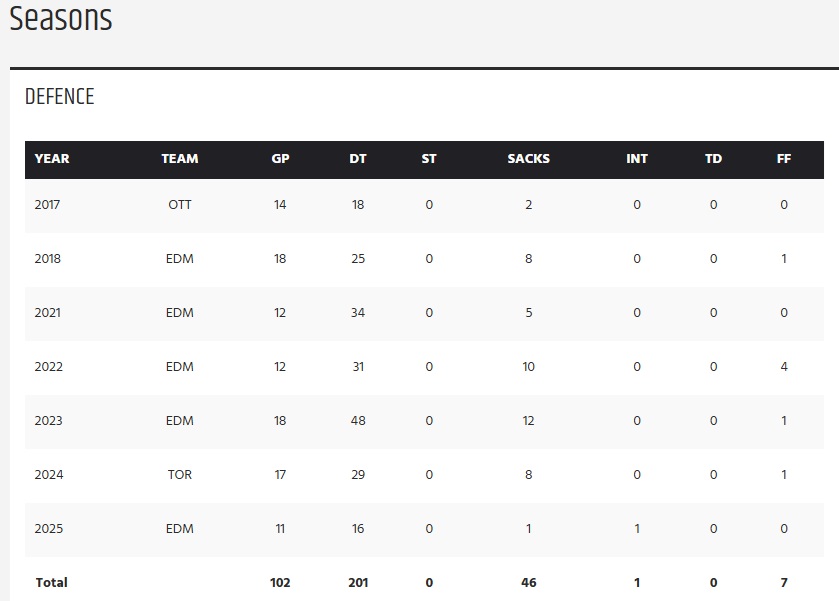Click the DT column header
The width and height of the screenshot is (839, 601).
click(357, 158)
